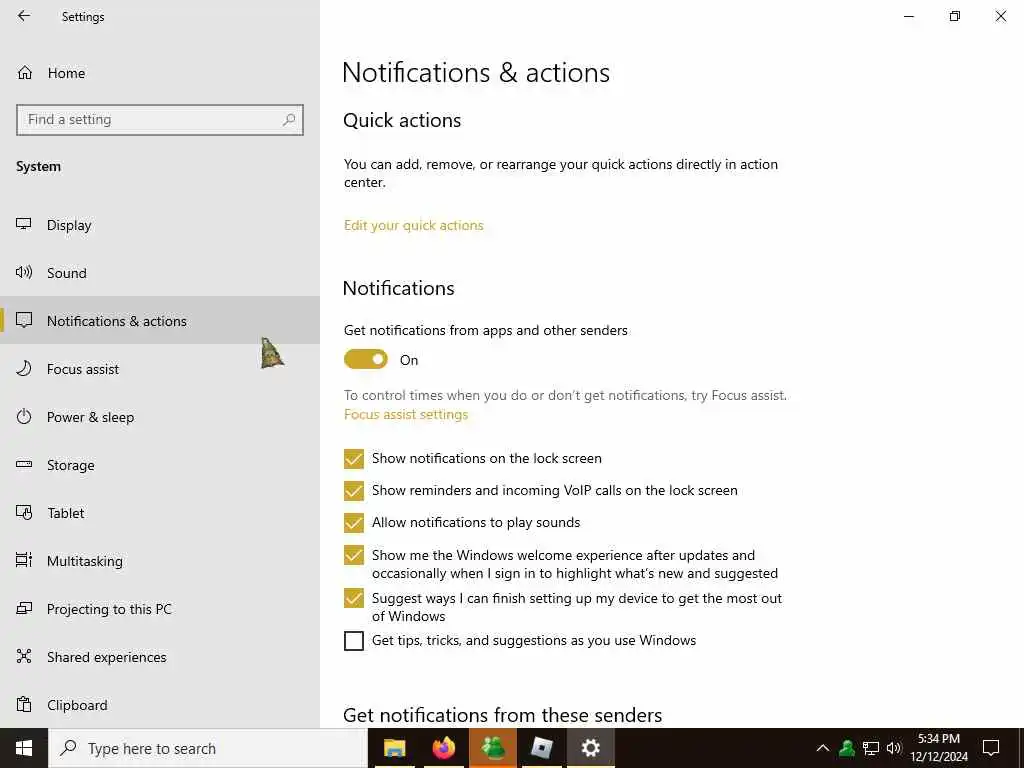Click the Projecting to this PC icon

24,609
